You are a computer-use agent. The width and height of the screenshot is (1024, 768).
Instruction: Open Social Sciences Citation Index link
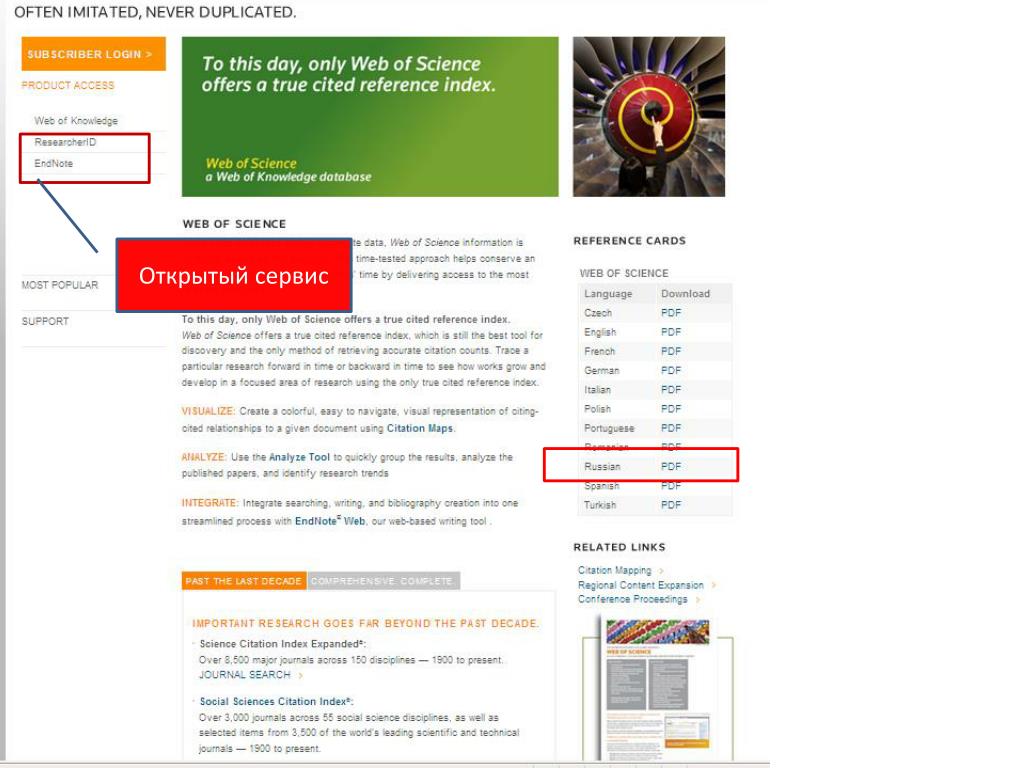[276, 701]
